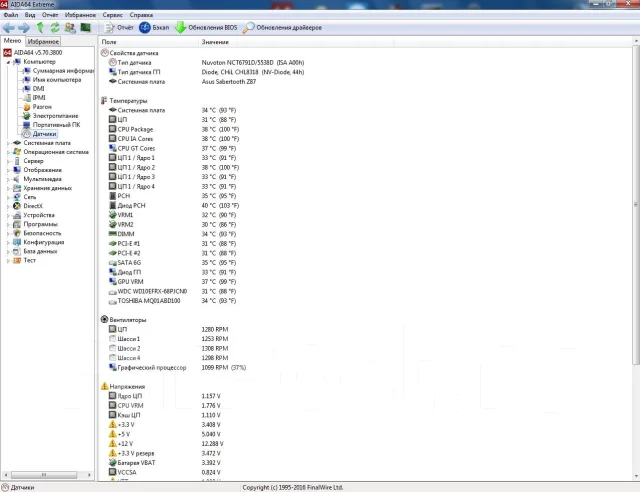The width and height of the screenshot is (640, 492).
Task: Open the Файл menu
Action: 11,15
